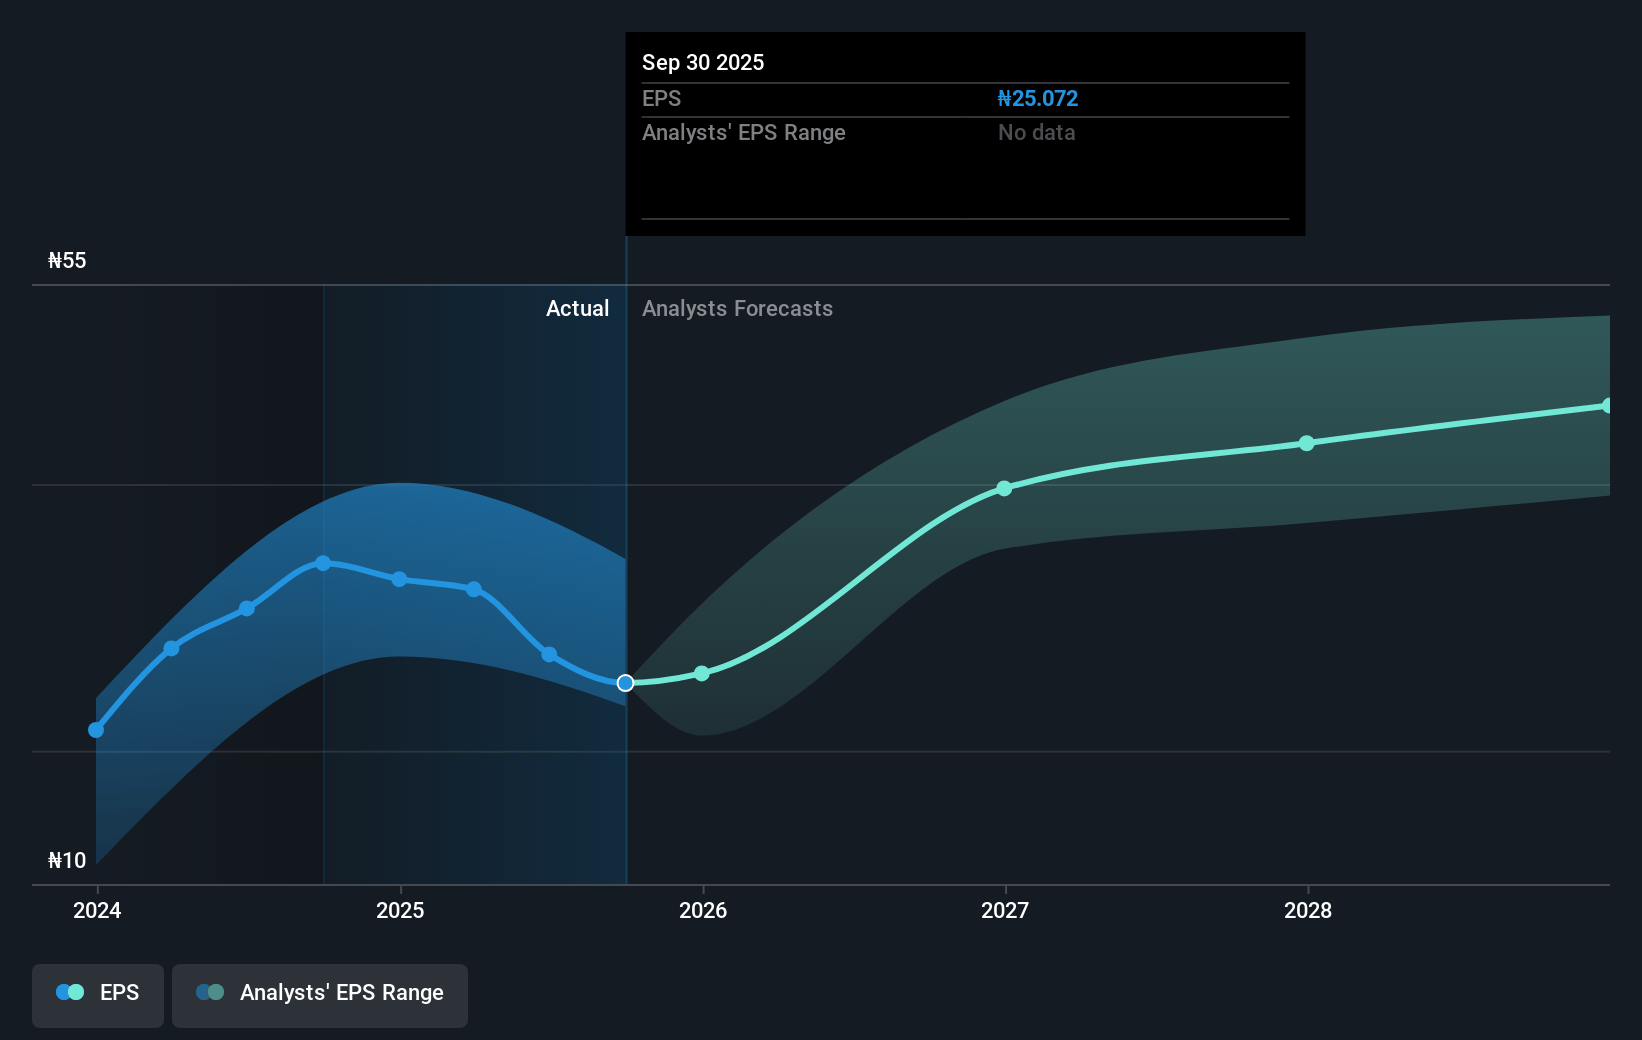The image size is (1642, 1040).
Task: Click the 2024 x-axis label
Action: tap(97, 910)
